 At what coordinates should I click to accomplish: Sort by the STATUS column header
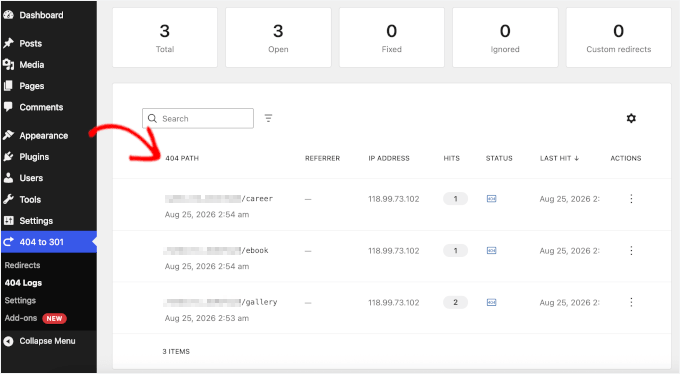[x=499, y=158]
